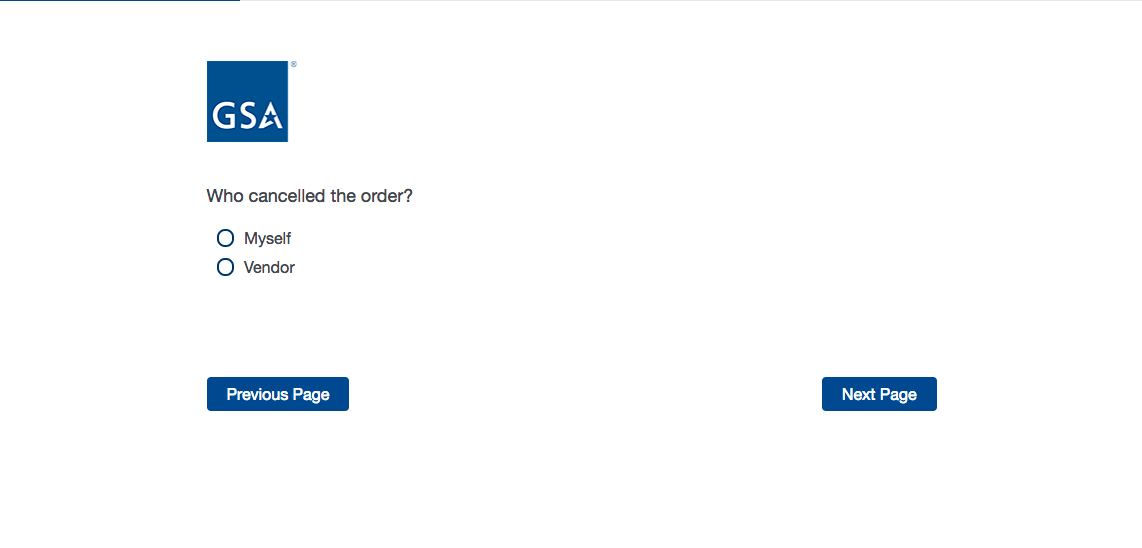This screenshot has height=548, width=1142.
Task: Click the "Who cancelled the order?" question text
Action: [x=309, y=196]
